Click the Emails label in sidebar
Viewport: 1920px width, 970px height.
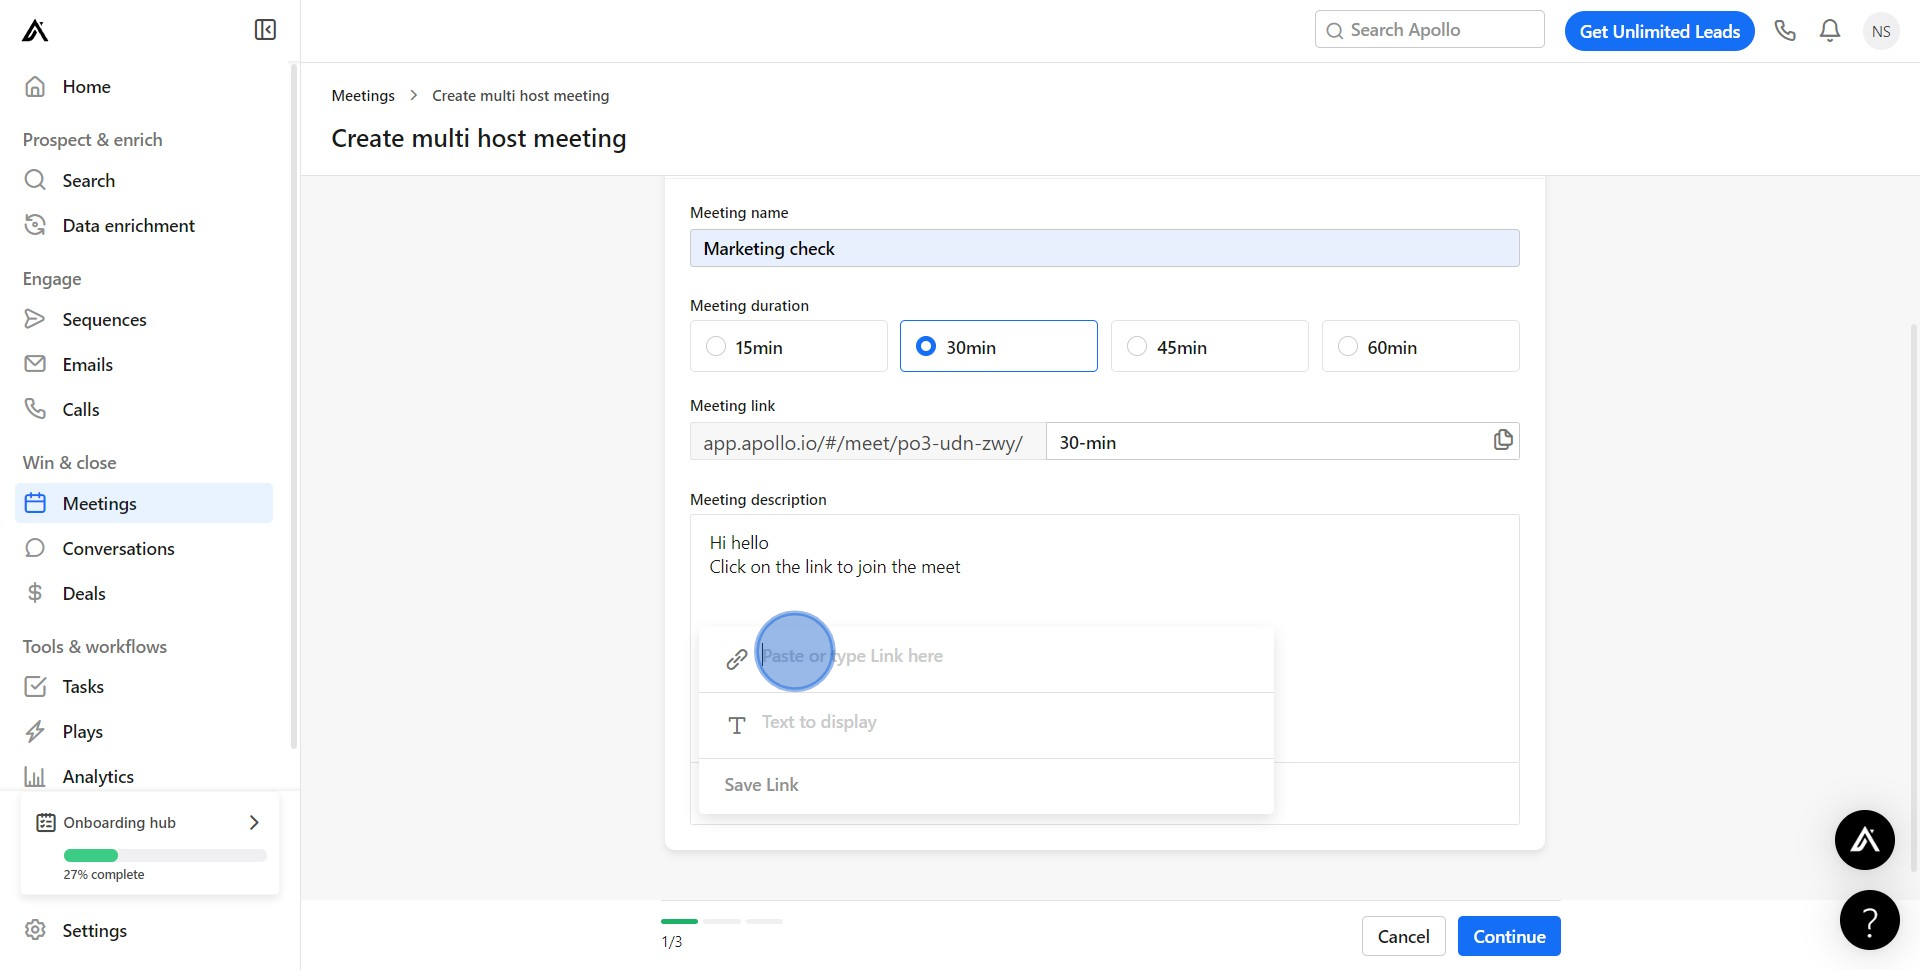pyautogui.click(x=87, y=365)
